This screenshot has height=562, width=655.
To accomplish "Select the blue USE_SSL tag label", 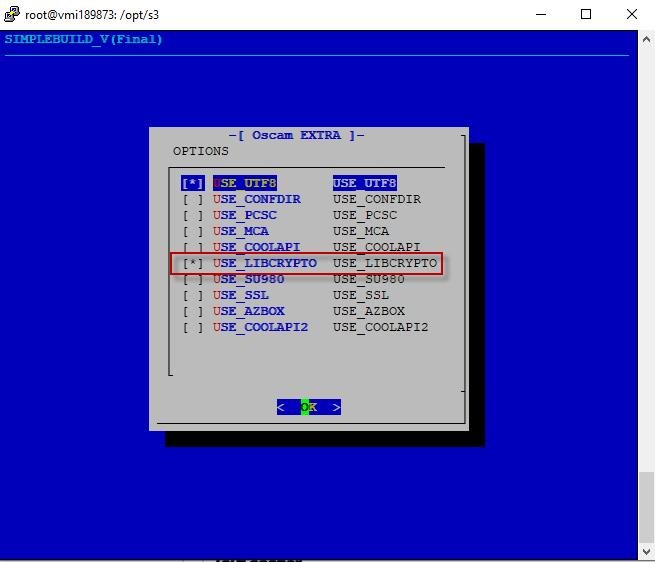I will tap(241, 295).
